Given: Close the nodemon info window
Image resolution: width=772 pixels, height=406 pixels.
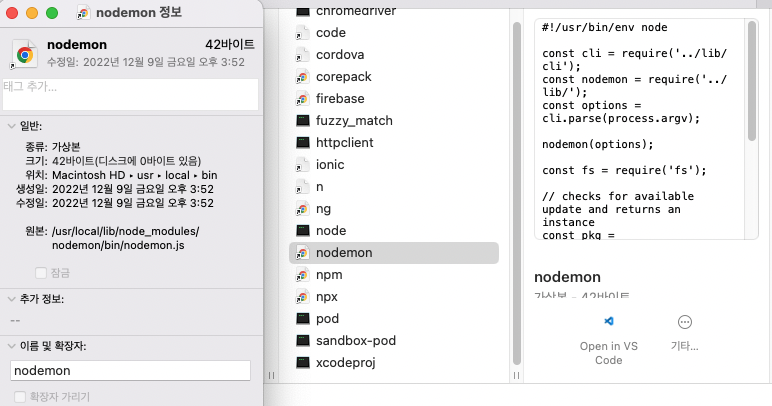Looking at the screenshot, I should [12, 13].
